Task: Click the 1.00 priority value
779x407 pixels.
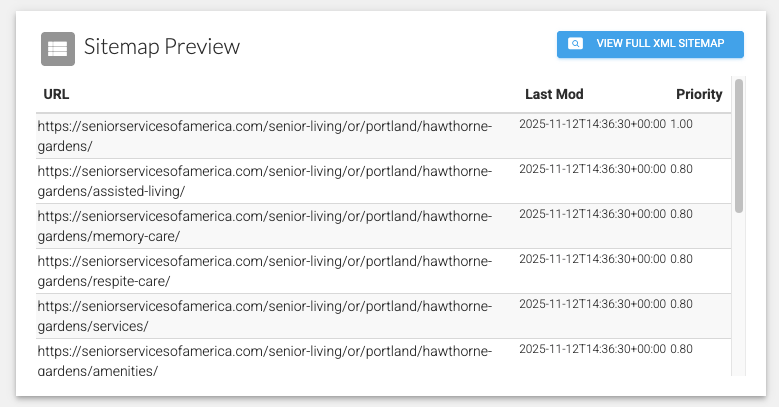Action: [x=681, y=124]
